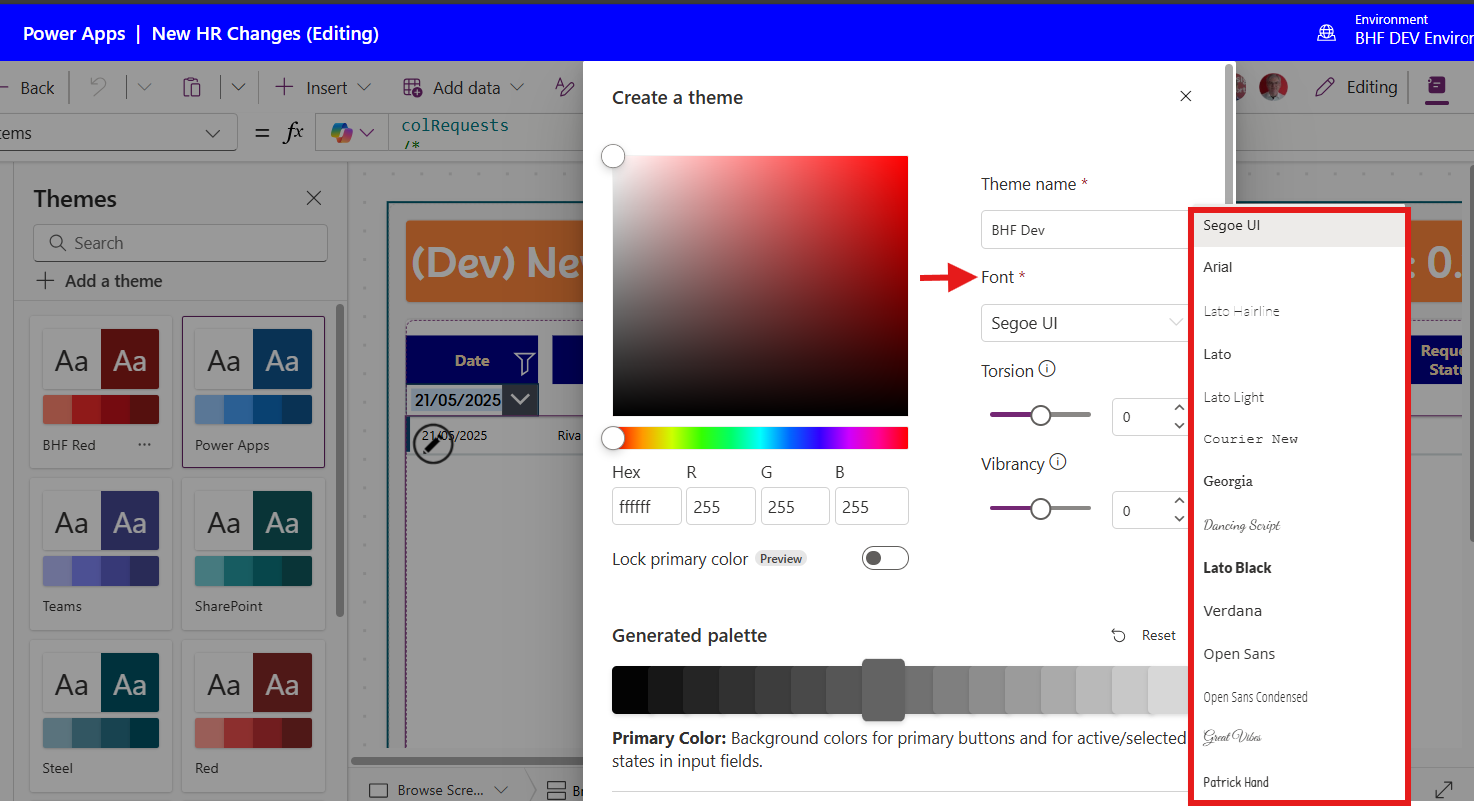Click the purple comments panel icon
The height and width of the screenshot is (807, 1474).
[1436, 87]
